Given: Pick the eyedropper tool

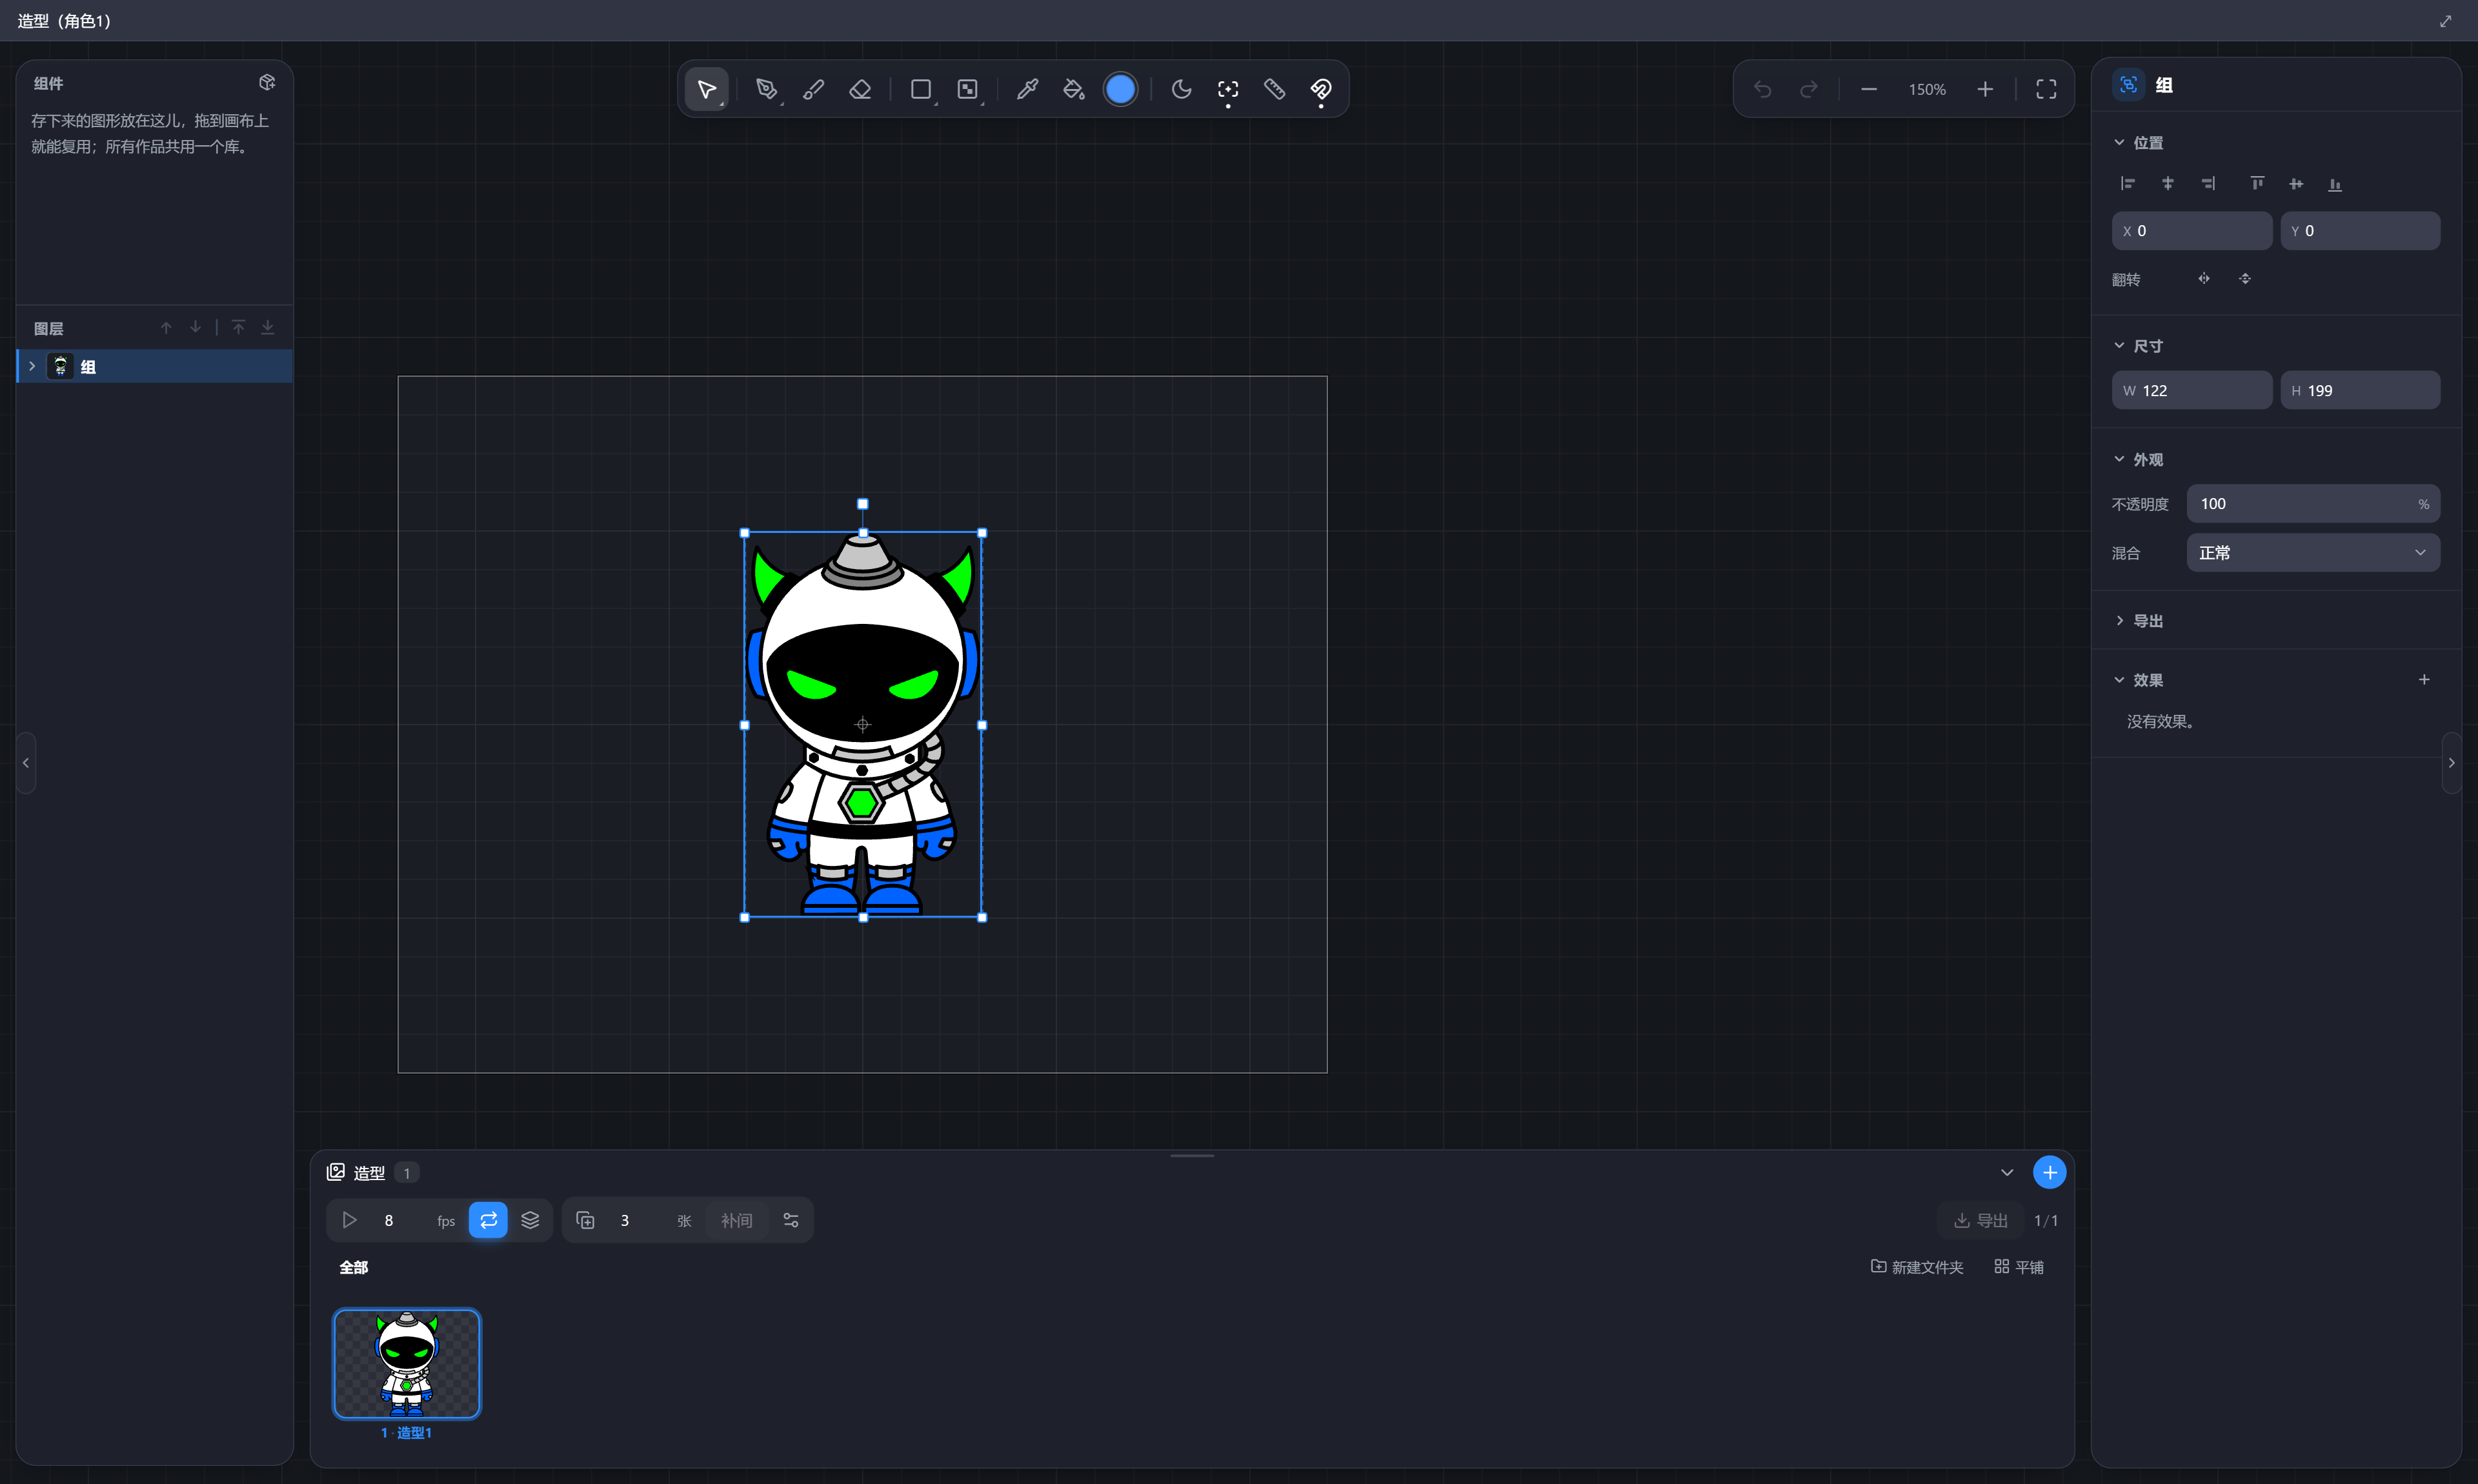Looking at the screenshot, I should (1027, 90).
